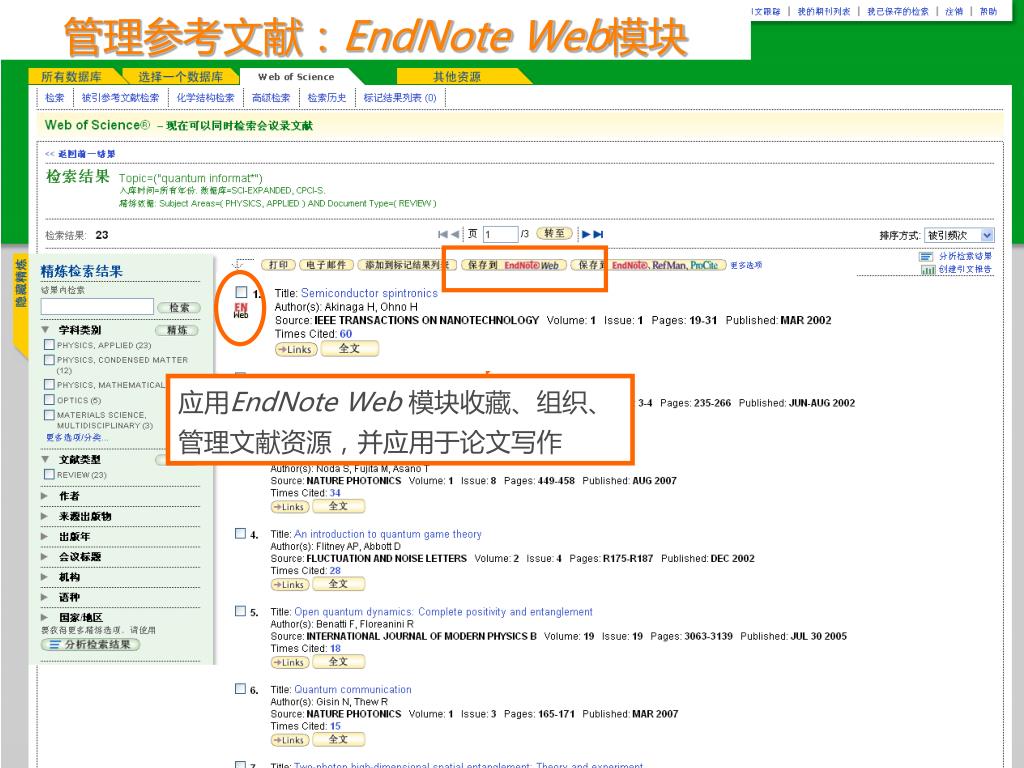Click Times Cited 60 link
Image resolution: width=1024 pixels, height=768 pixels.
coord(345,334)
